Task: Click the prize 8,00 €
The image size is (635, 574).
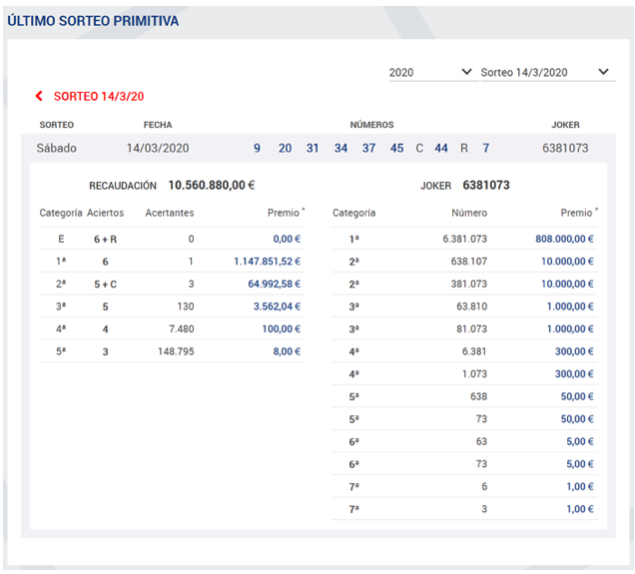Action: [x=287, y=352]
